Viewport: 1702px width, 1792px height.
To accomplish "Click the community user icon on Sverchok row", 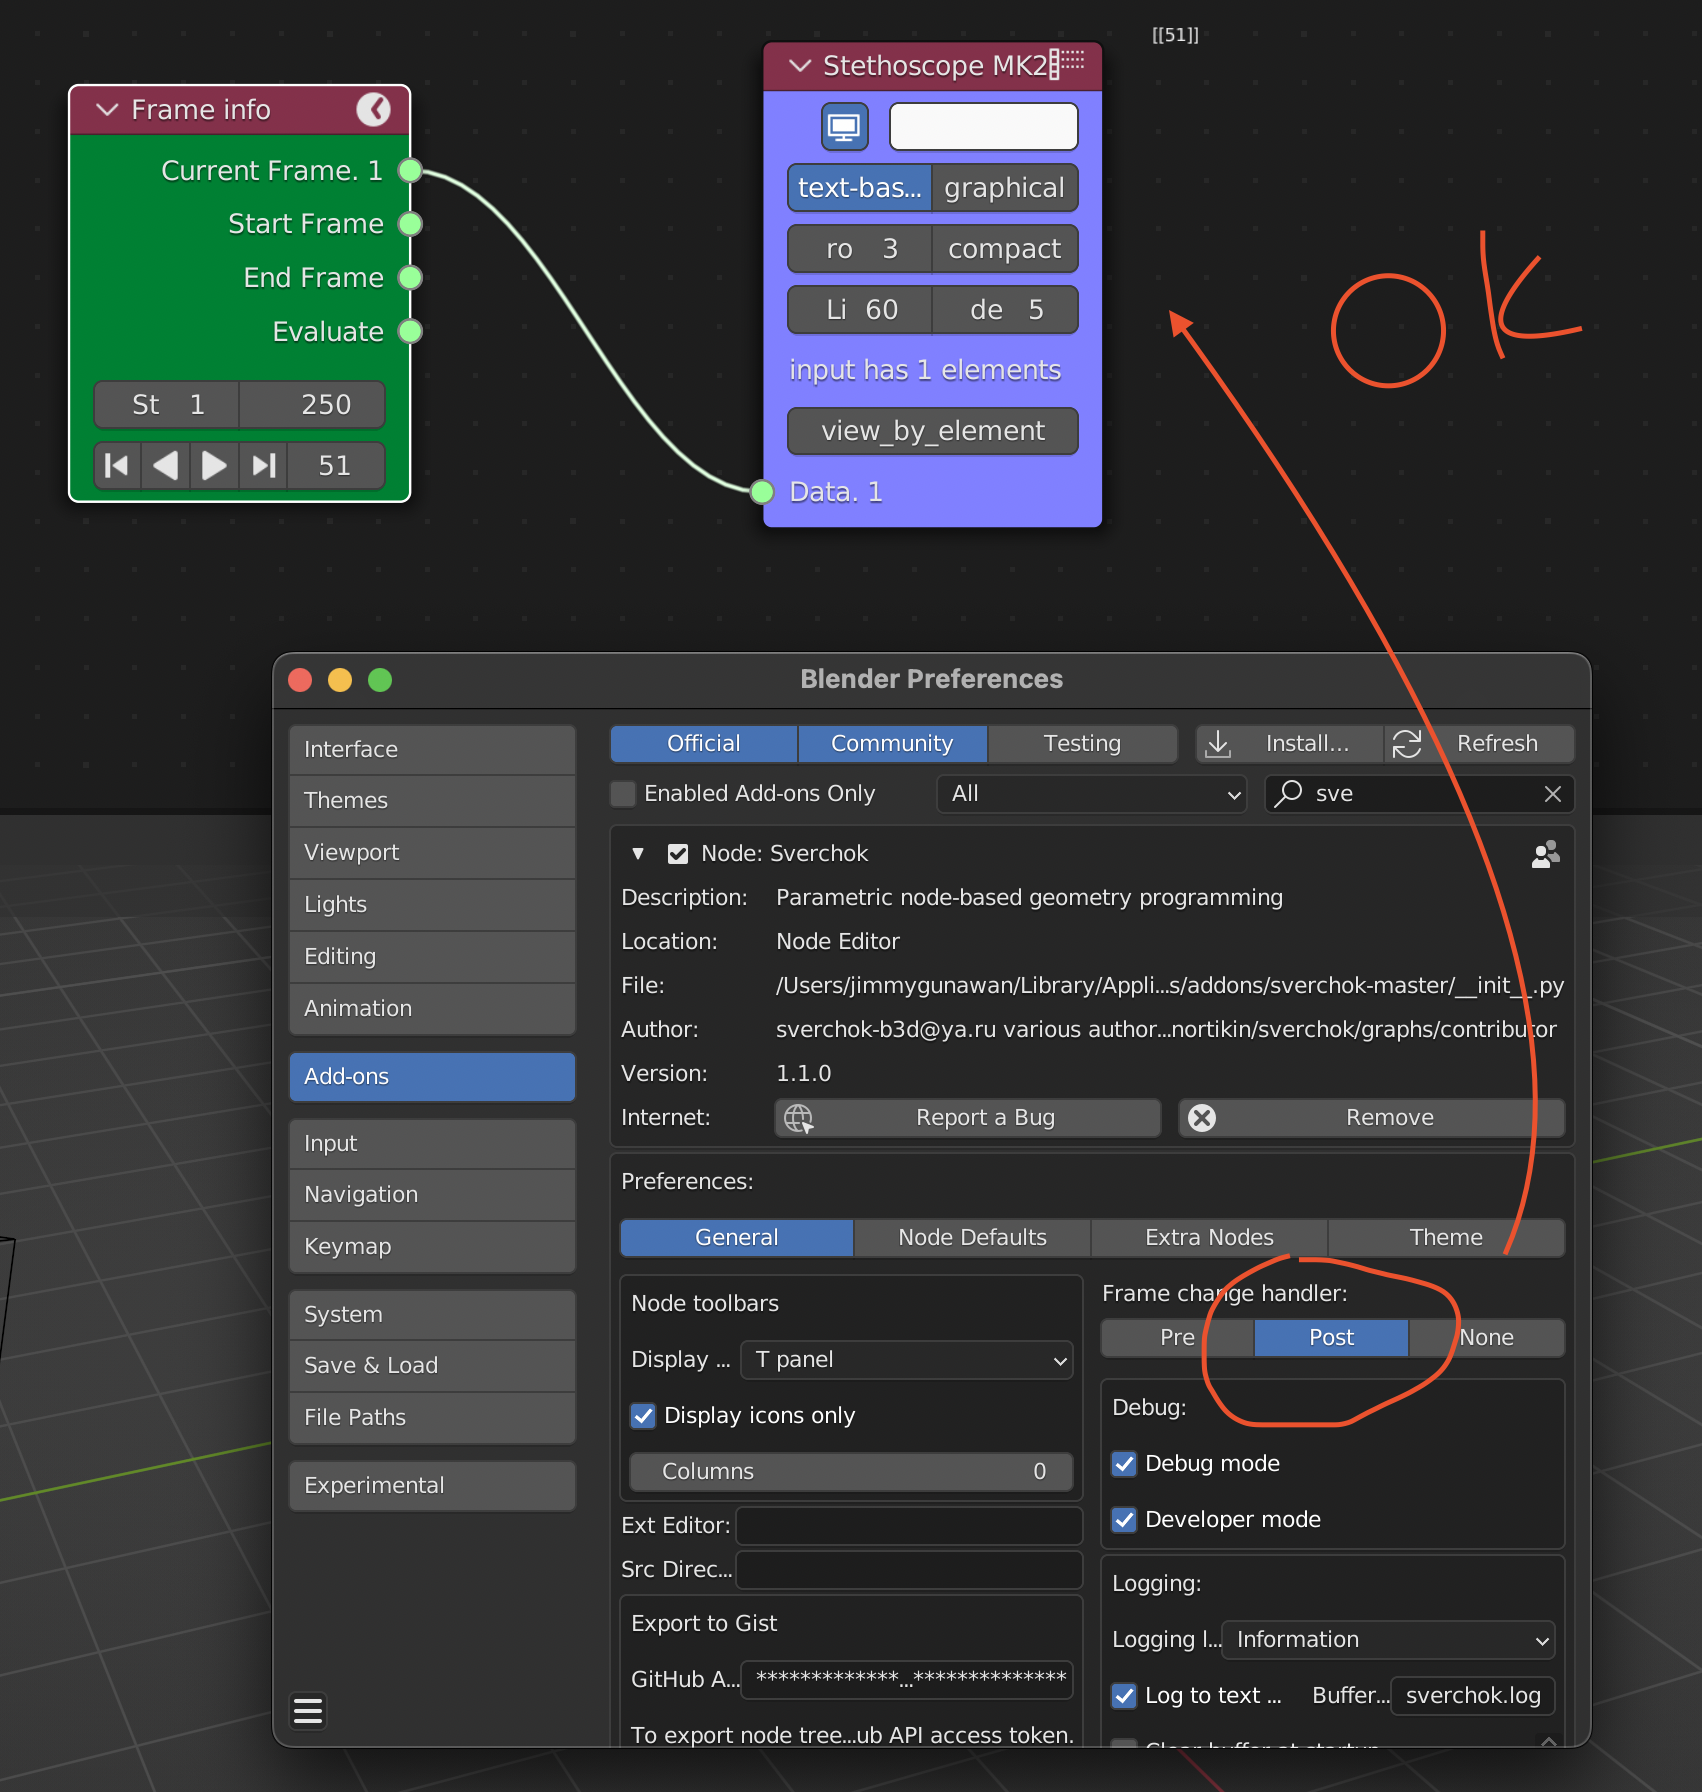I will pos(1546,853).
